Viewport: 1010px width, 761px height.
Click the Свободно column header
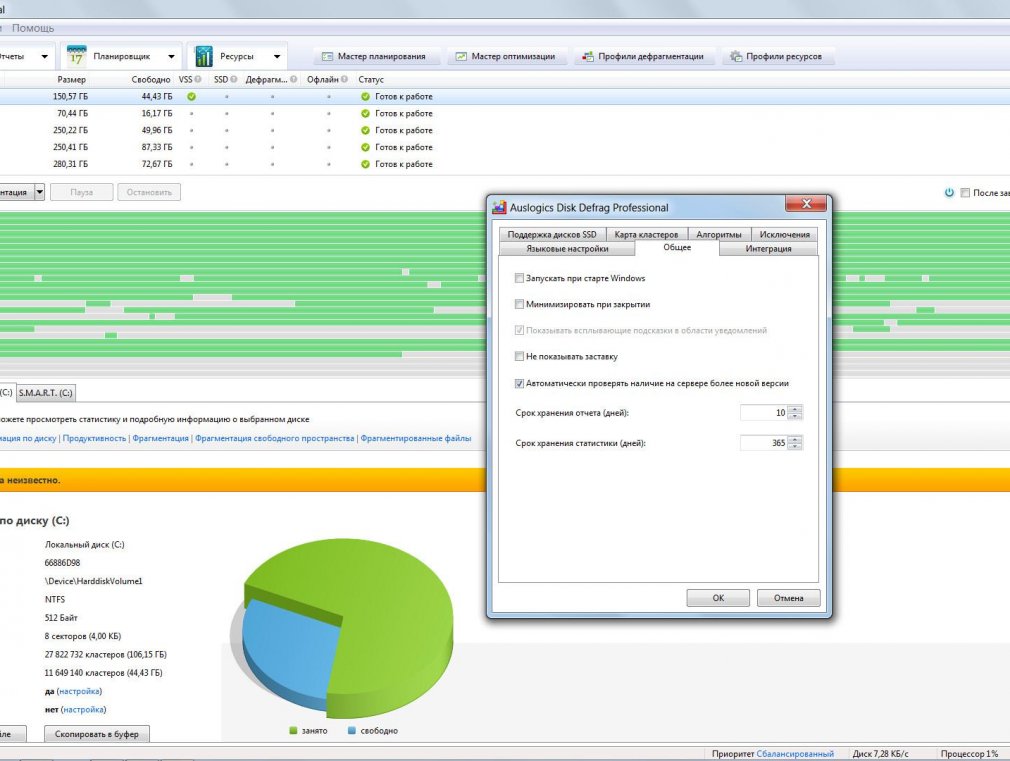(151, 79)
